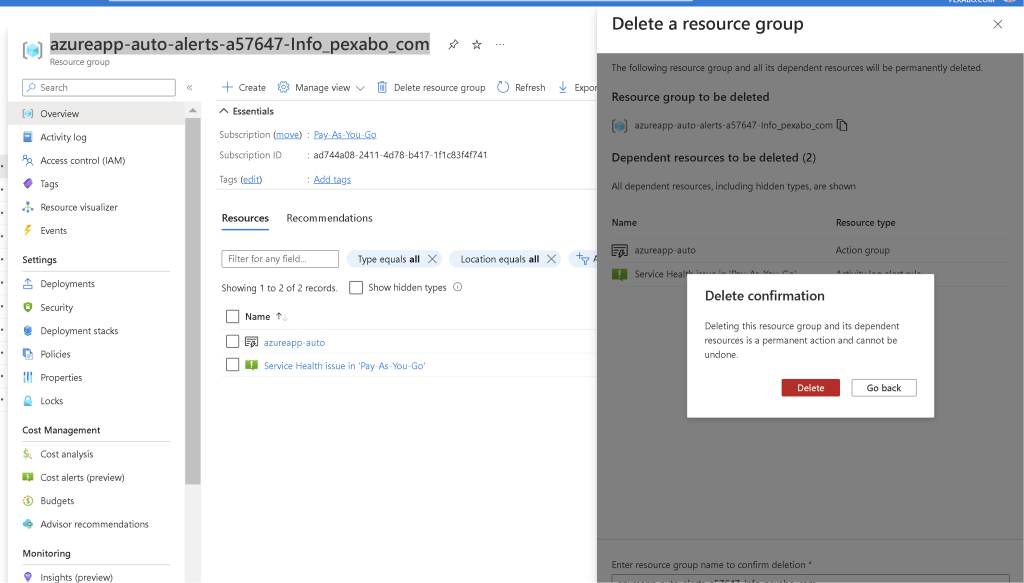
Task: Open Overview in the sidebar
Action: [x=96, y=114]
